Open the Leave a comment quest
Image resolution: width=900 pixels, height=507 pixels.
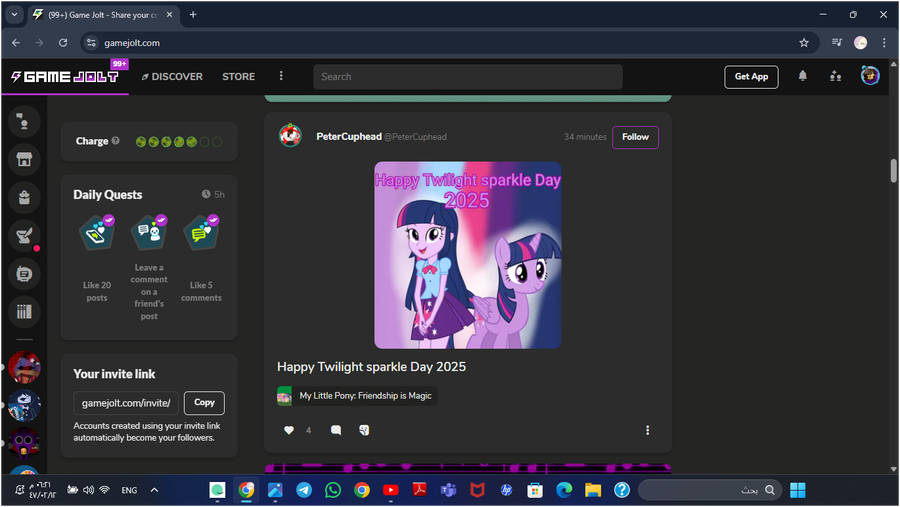tap(149, 267)
